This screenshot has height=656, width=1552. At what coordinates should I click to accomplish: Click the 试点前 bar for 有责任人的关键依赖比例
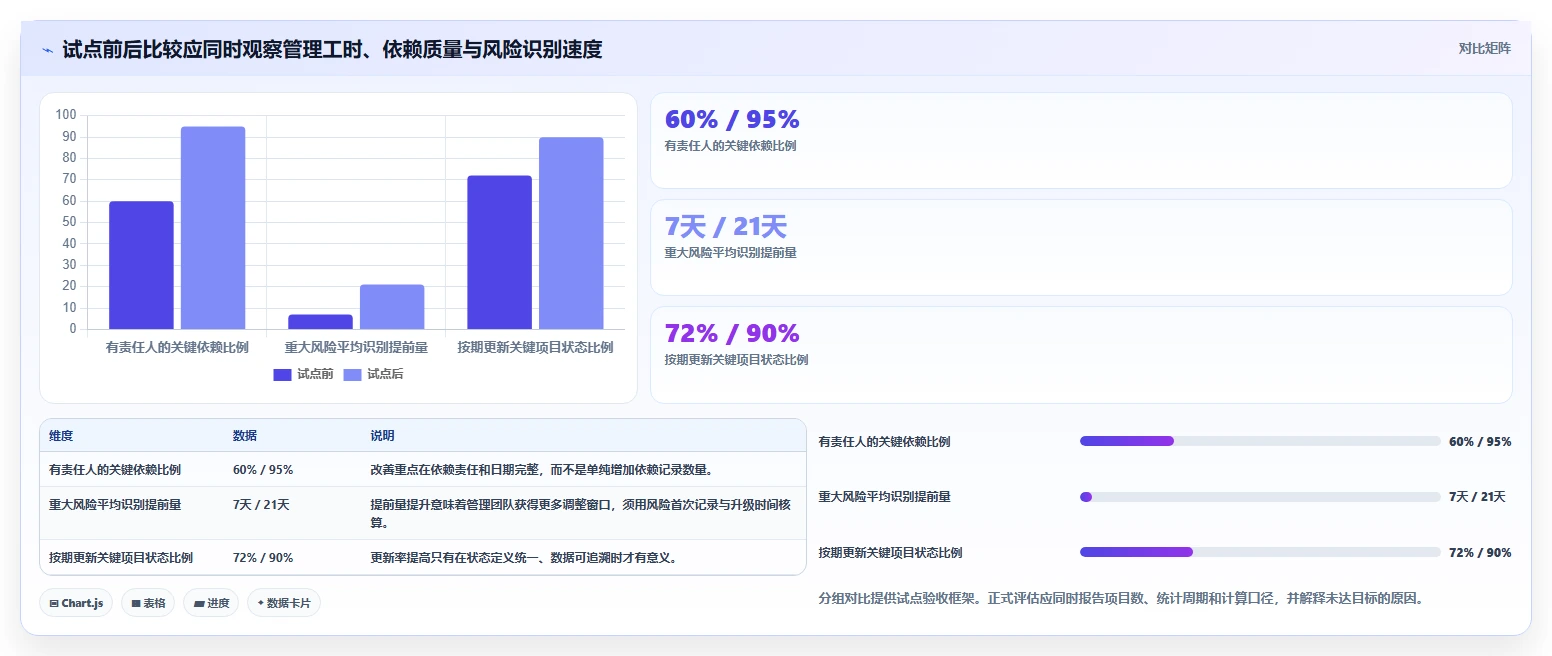click(x=141, y=265)
